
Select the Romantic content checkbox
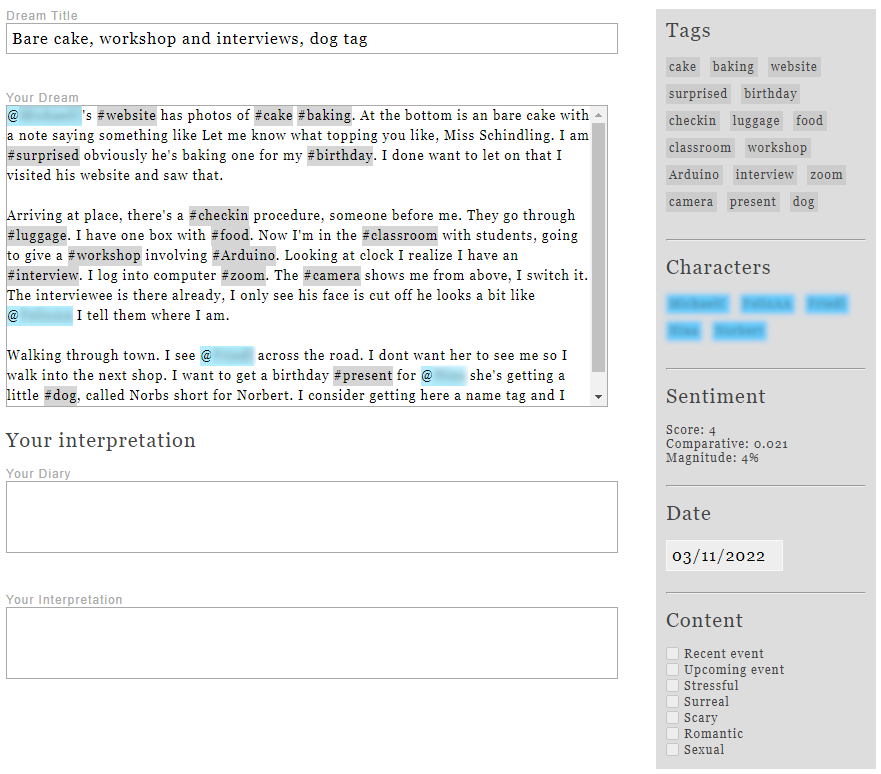click(x=673, y=734)
